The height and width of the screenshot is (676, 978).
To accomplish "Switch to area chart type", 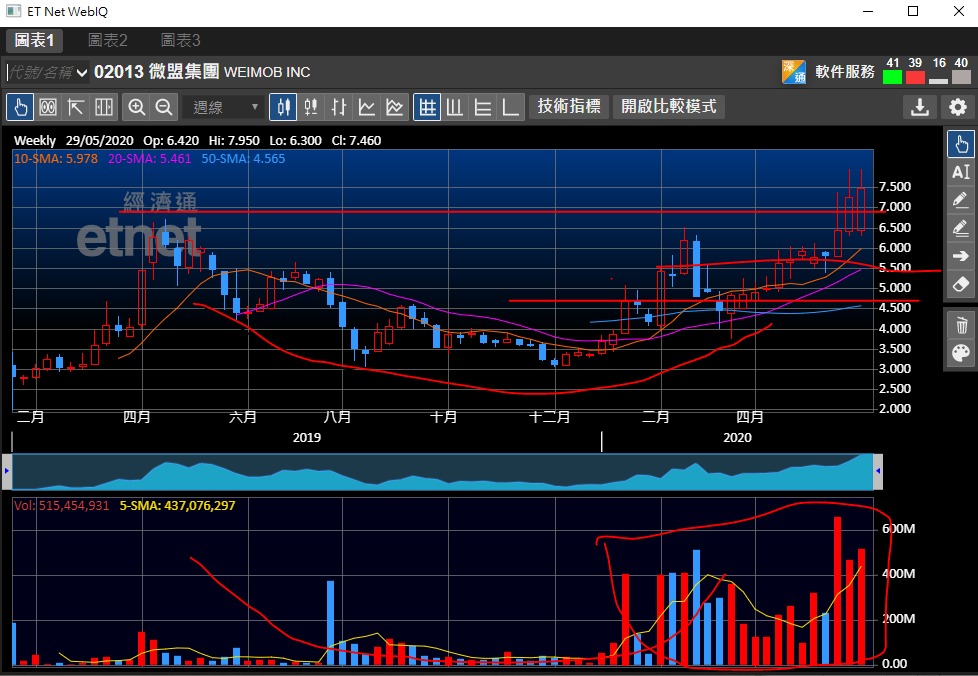I will coord(395,107).
